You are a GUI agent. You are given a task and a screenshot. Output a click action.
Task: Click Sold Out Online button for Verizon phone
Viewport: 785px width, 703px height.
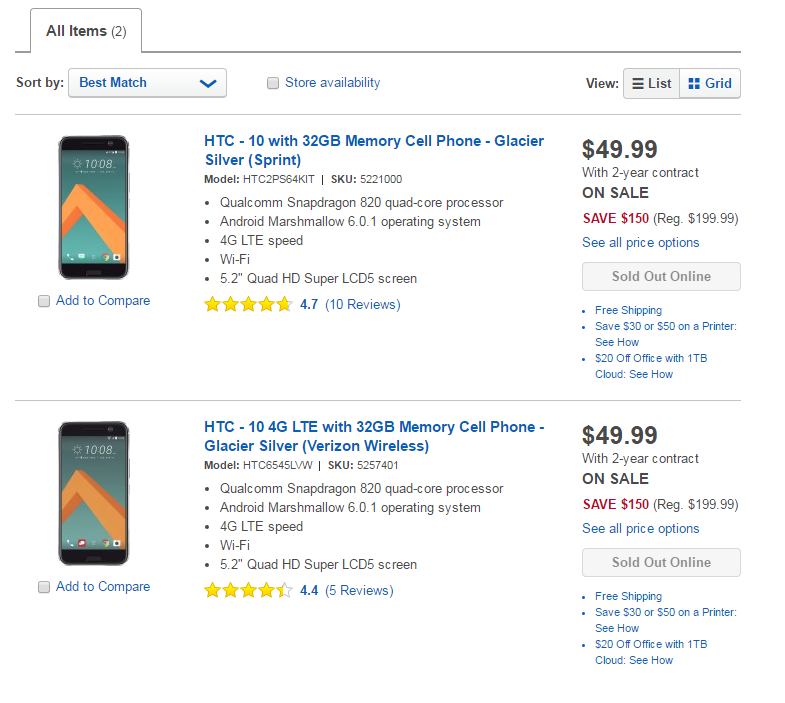point(661,562)
